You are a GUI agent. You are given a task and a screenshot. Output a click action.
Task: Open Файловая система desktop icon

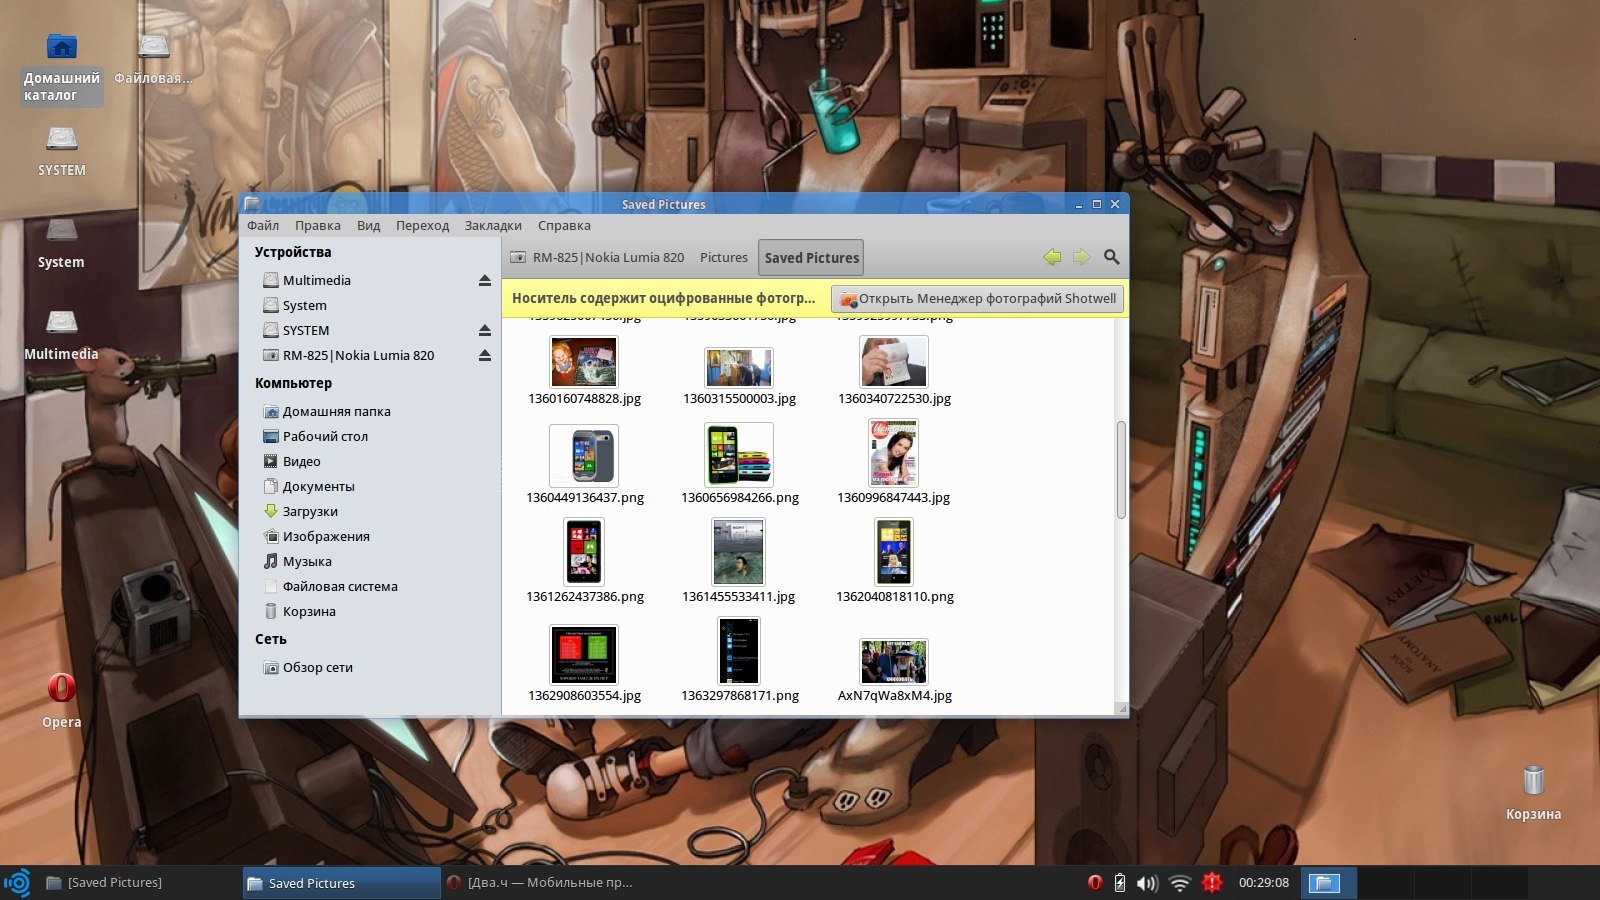point(153,60)
